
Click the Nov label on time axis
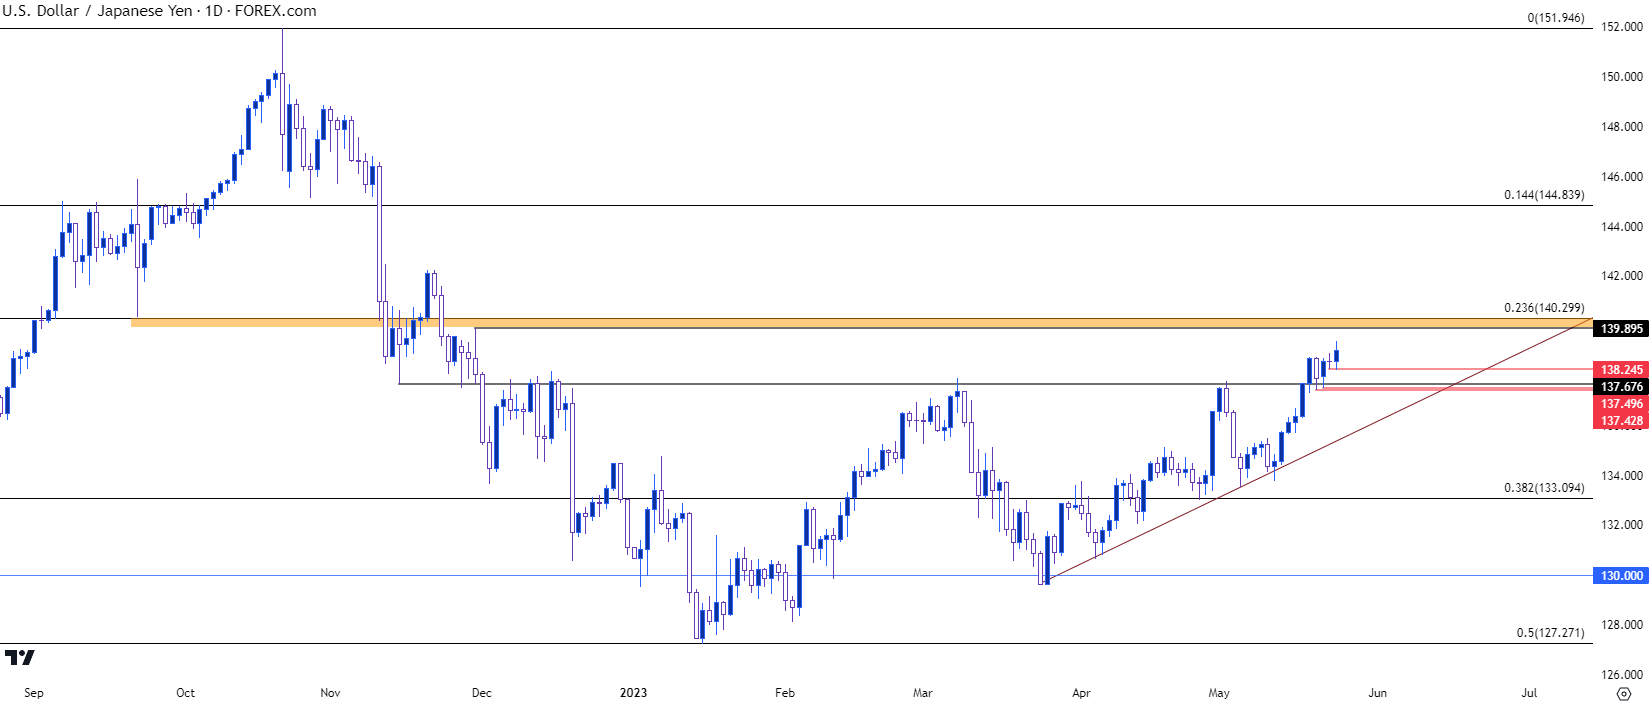pyautogui.click(x=330, y=693)
